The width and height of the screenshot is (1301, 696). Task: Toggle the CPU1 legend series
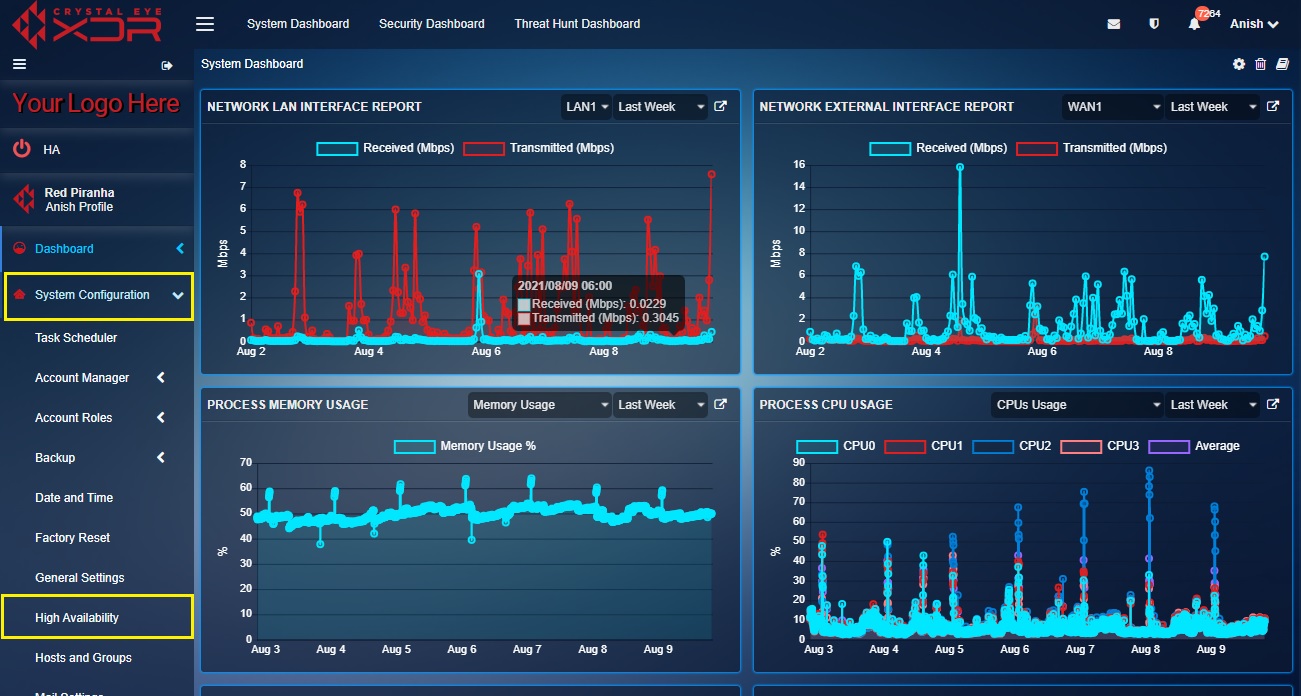click(923, 446)
